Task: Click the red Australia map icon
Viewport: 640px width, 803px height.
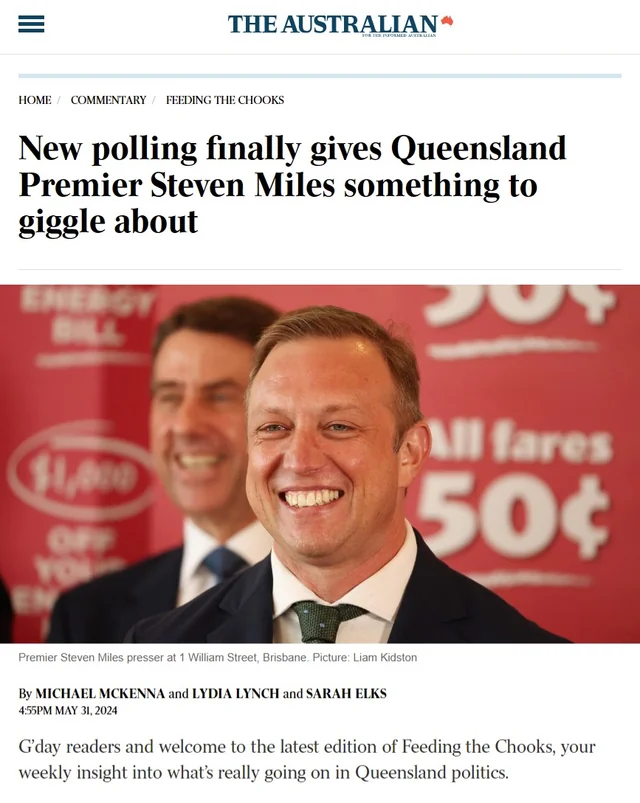Action: 446,20
